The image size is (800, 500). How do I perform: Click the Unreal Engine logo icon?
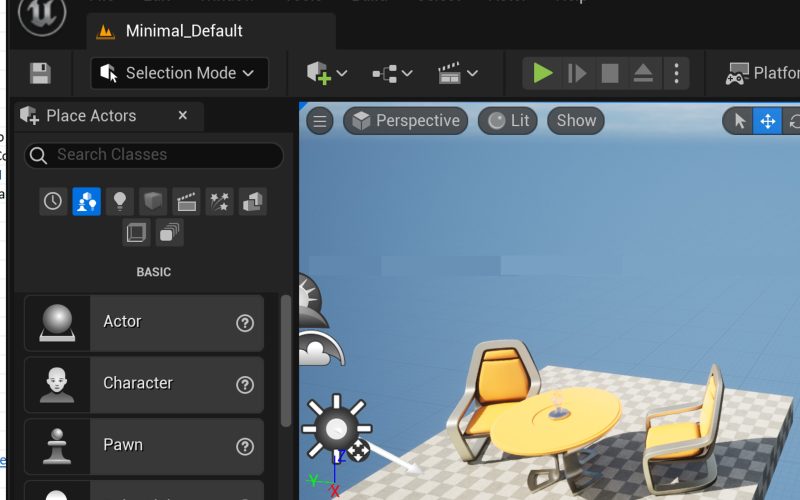coord(42,15)
